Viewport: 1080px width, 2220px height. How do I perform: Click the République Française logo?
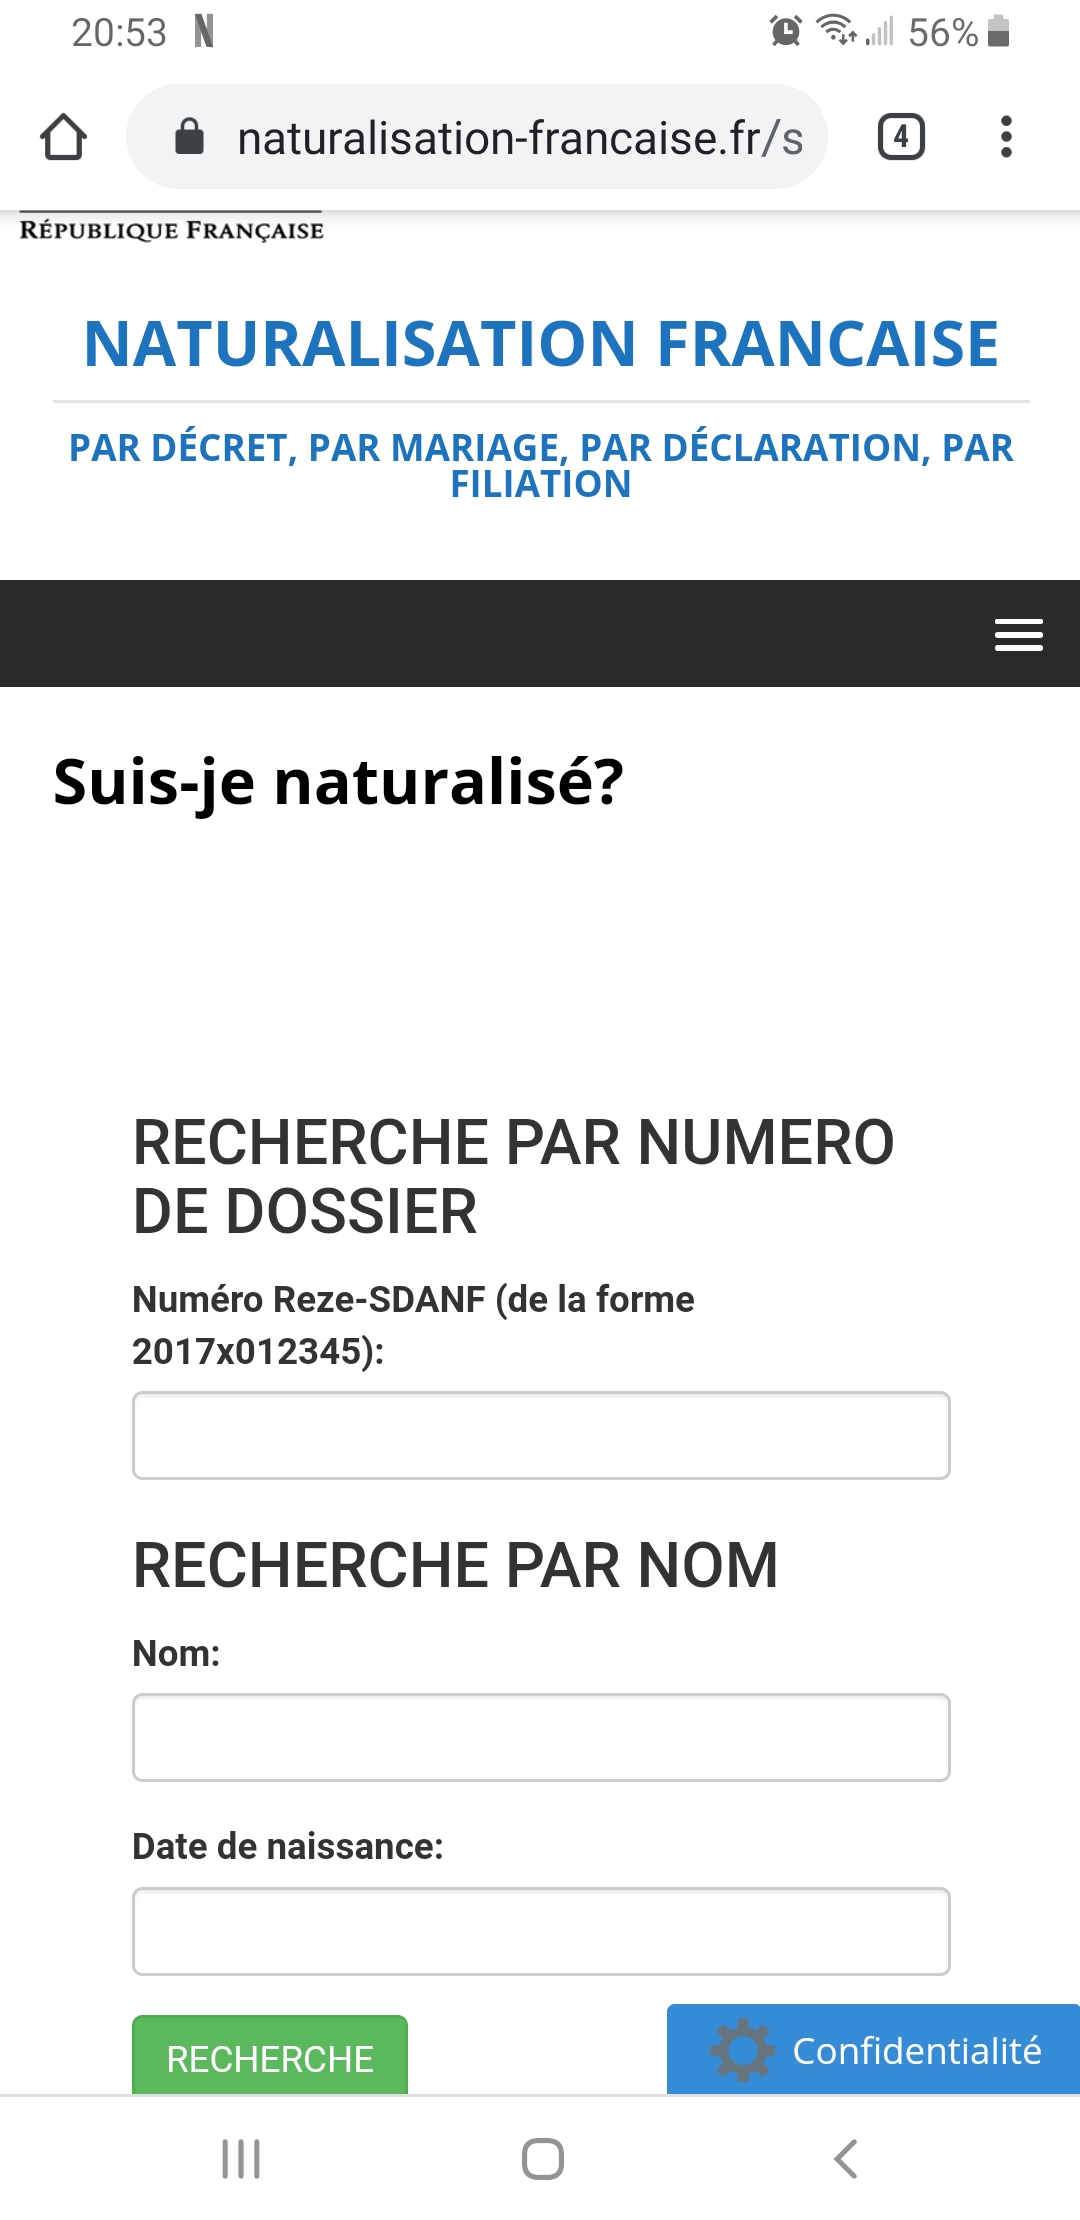click(172, 228)
